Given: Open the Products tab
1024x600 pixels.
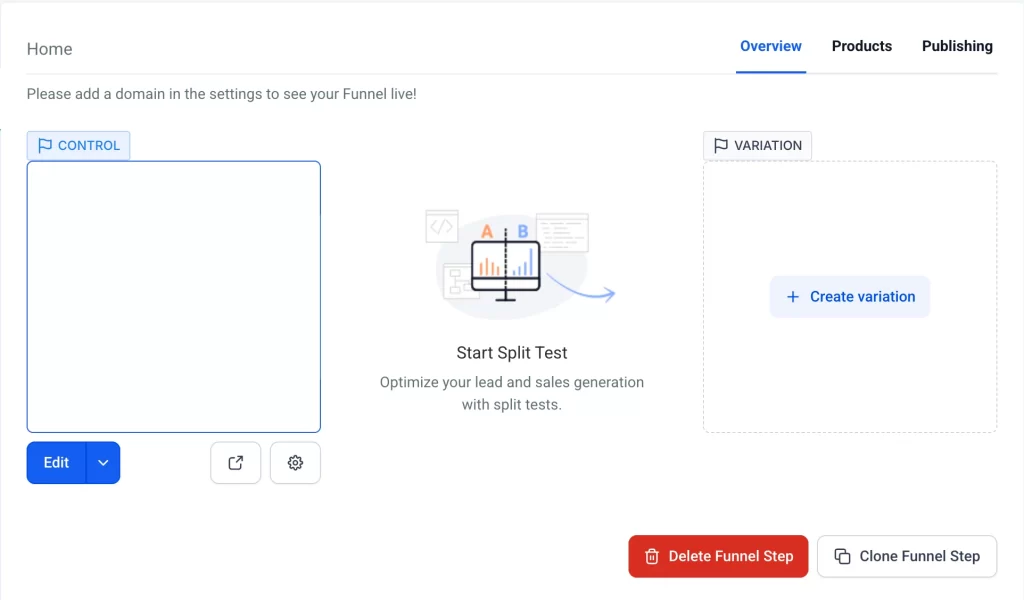Looking at the screenshot, I should point(861,46).
